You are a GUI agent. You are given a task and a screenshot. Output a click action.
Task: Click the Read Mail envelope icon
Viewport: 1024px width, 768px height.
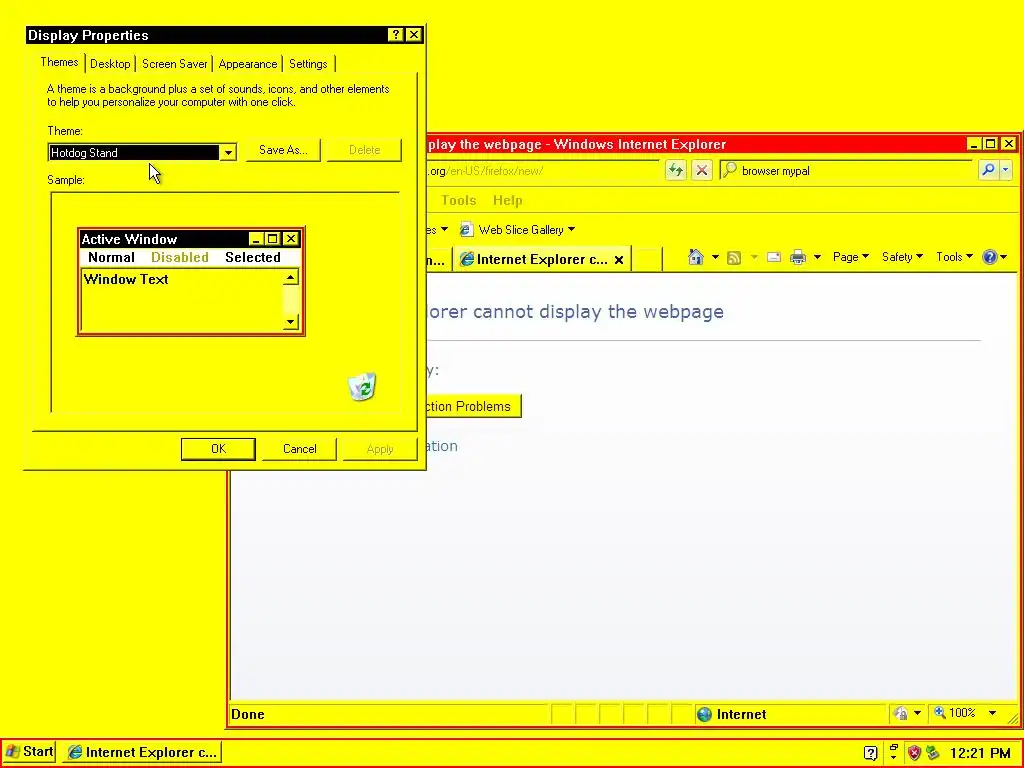pos(774,257)
